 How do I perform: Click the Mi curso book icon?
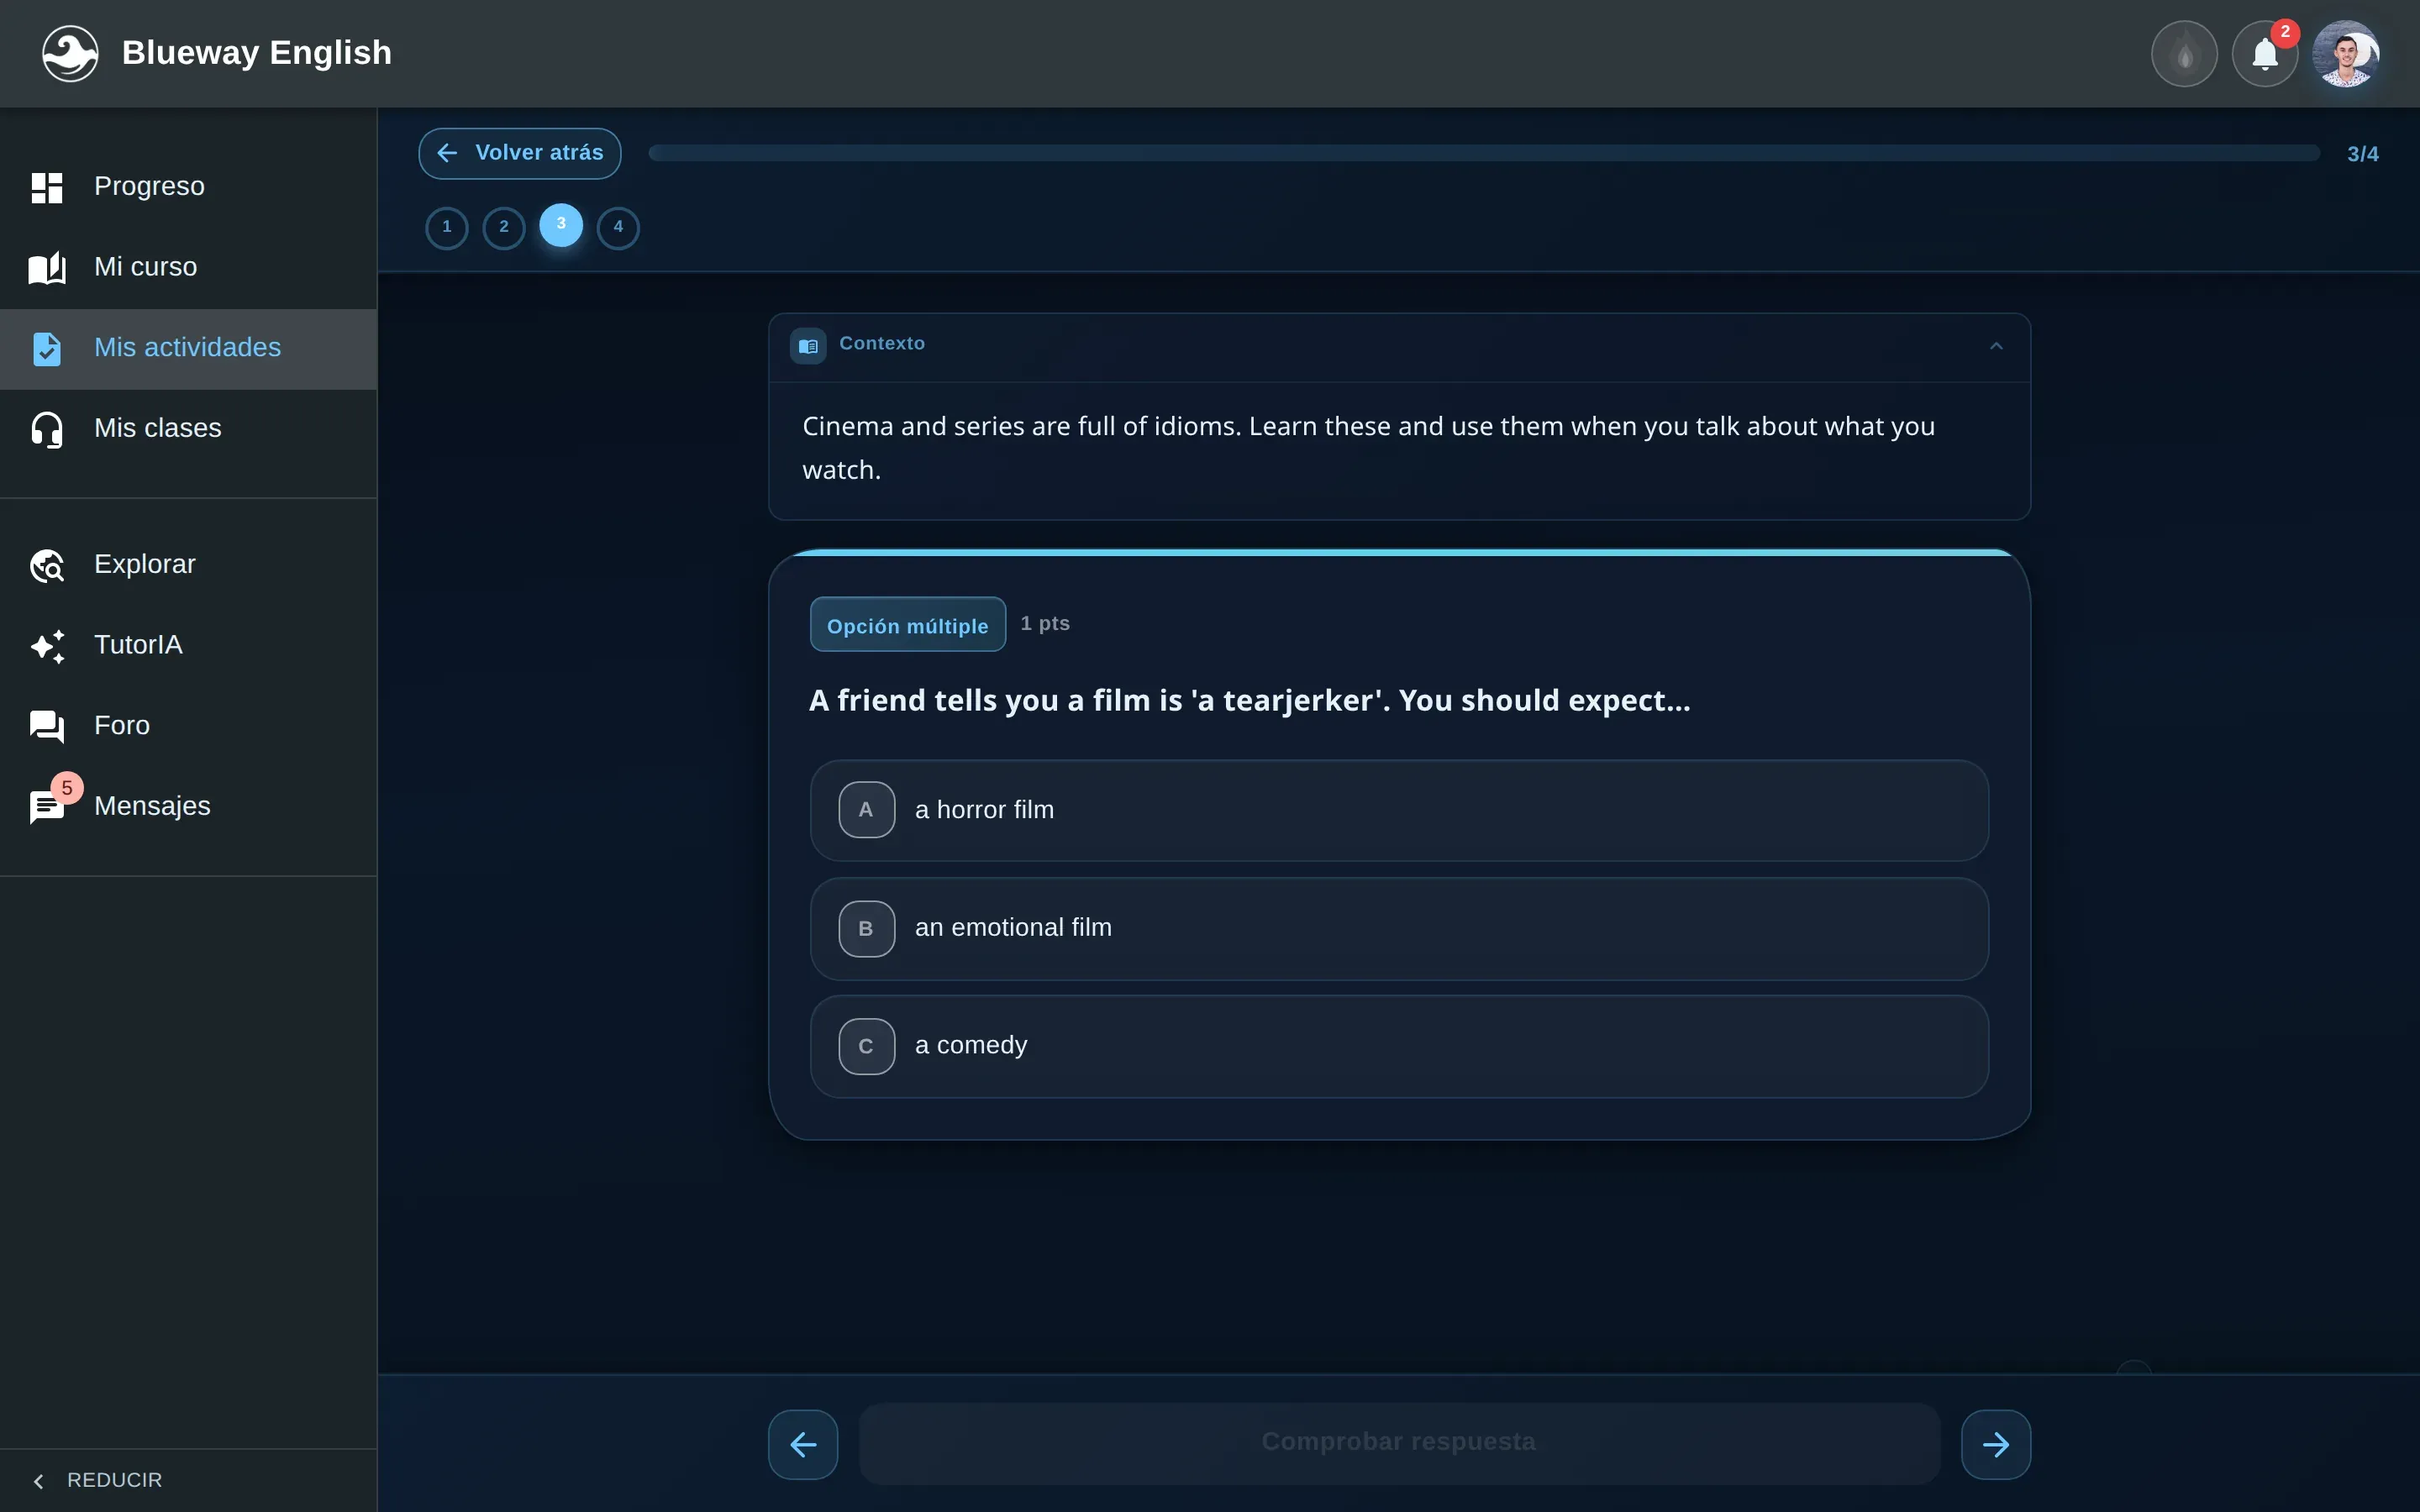coord(47,268)
